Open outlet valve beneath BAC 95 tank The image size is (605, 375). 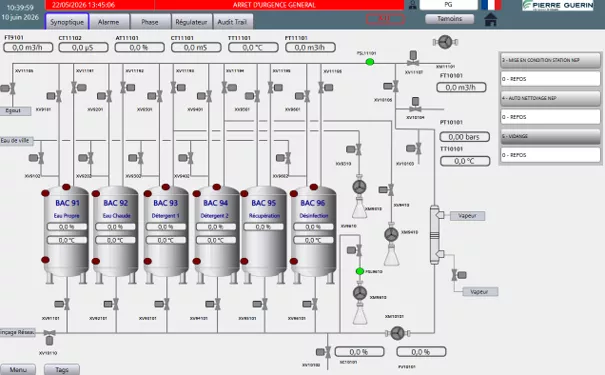pyautogui.click(x=260, y=304)
